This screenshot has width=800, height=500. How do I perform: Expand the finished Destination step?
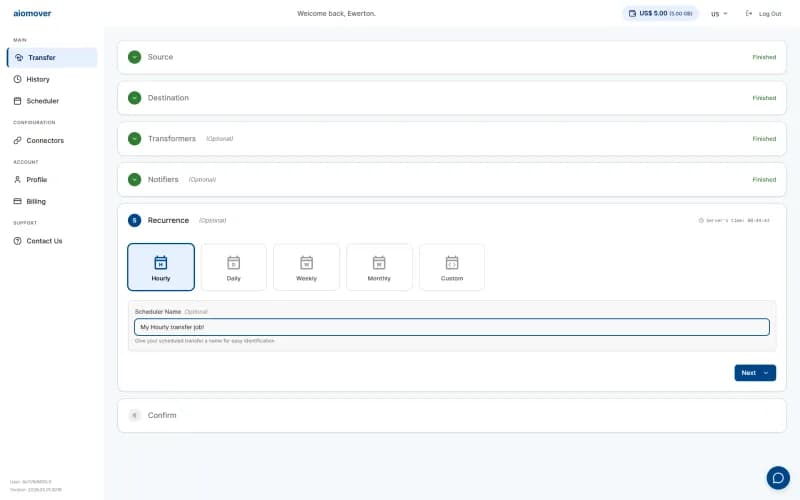pos(452,98)
